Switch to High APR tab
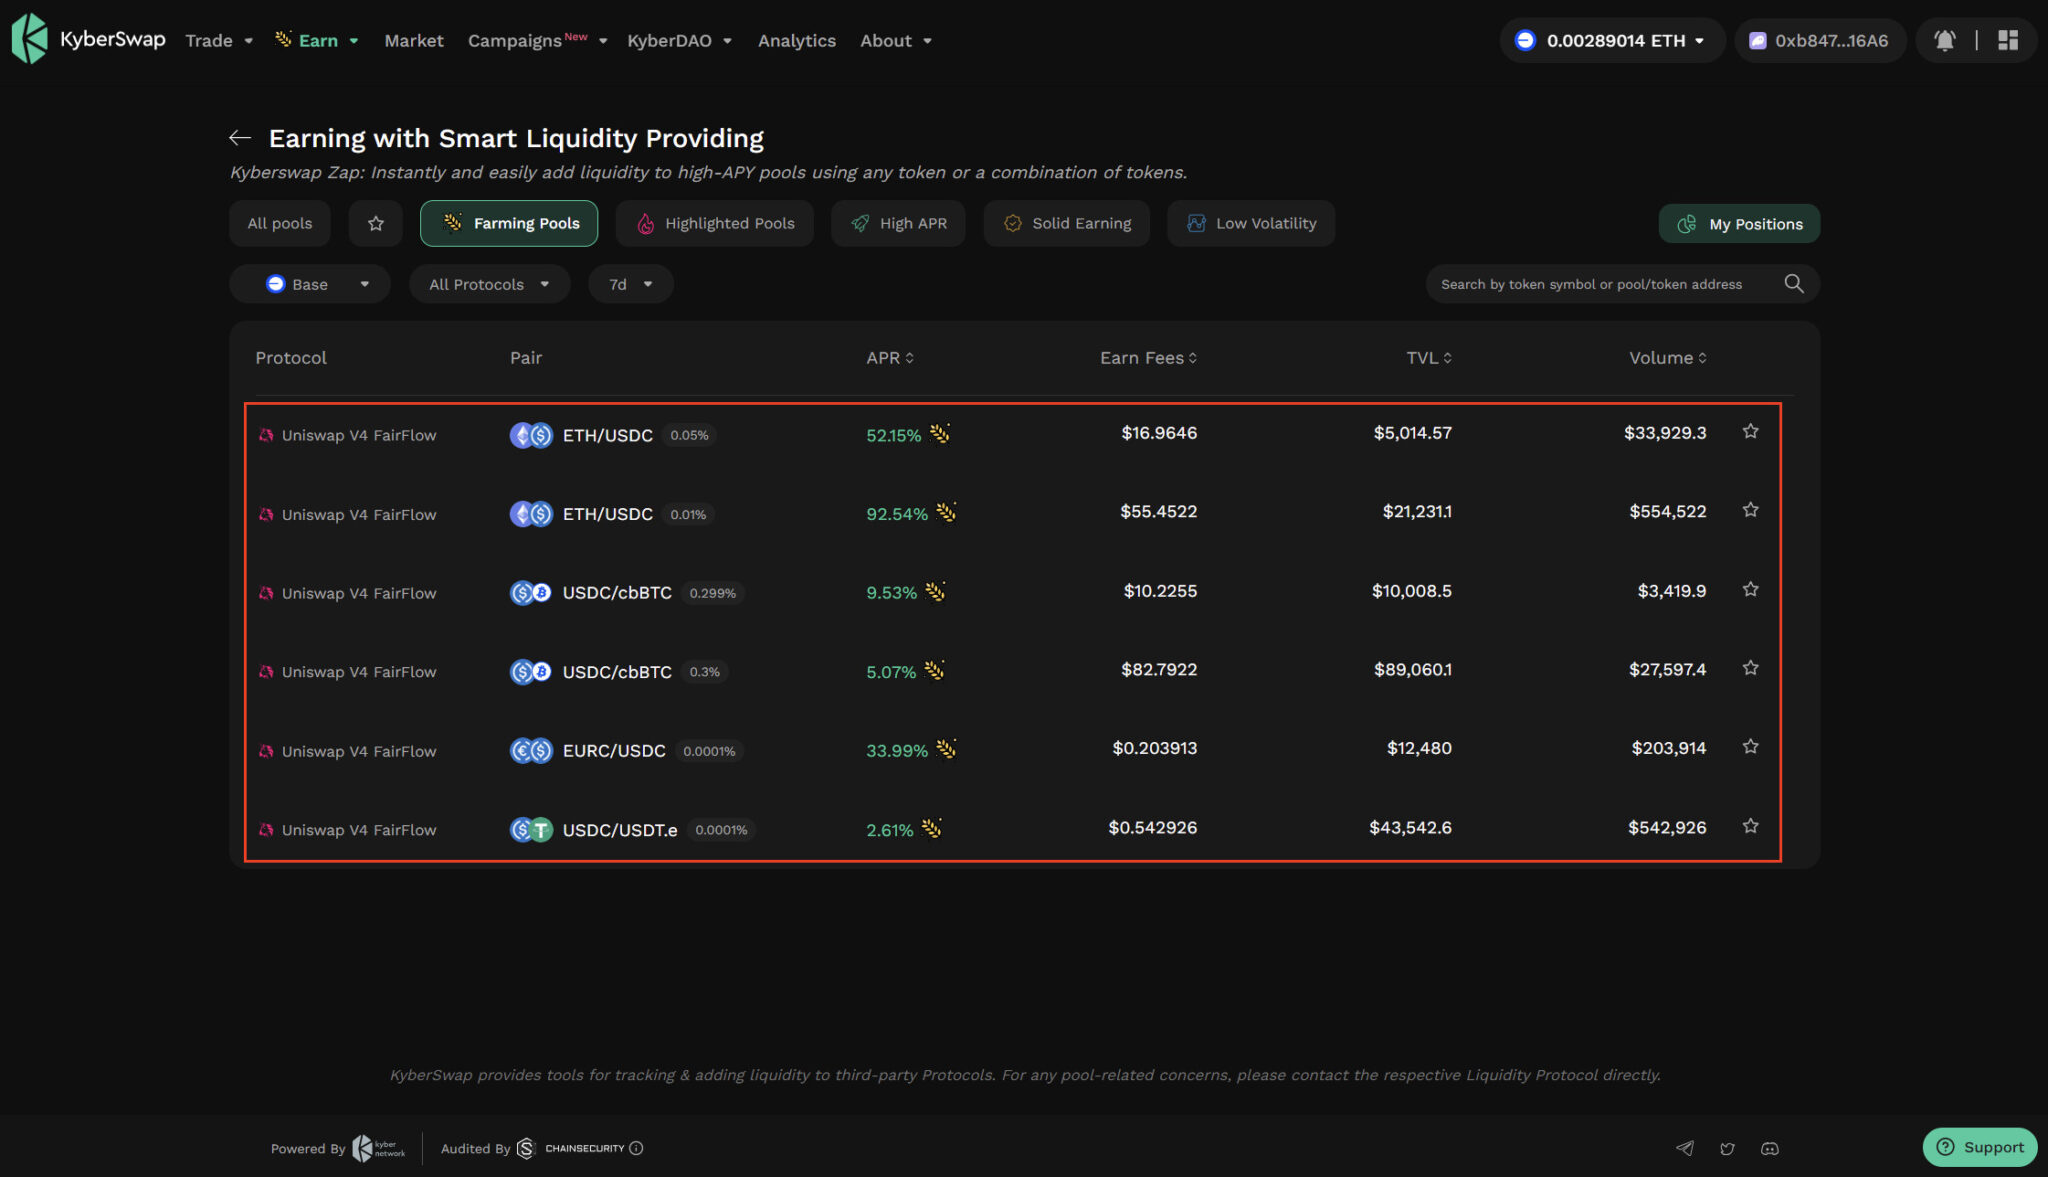This screenshot has height=1177, width=2048. click(898, 223)
